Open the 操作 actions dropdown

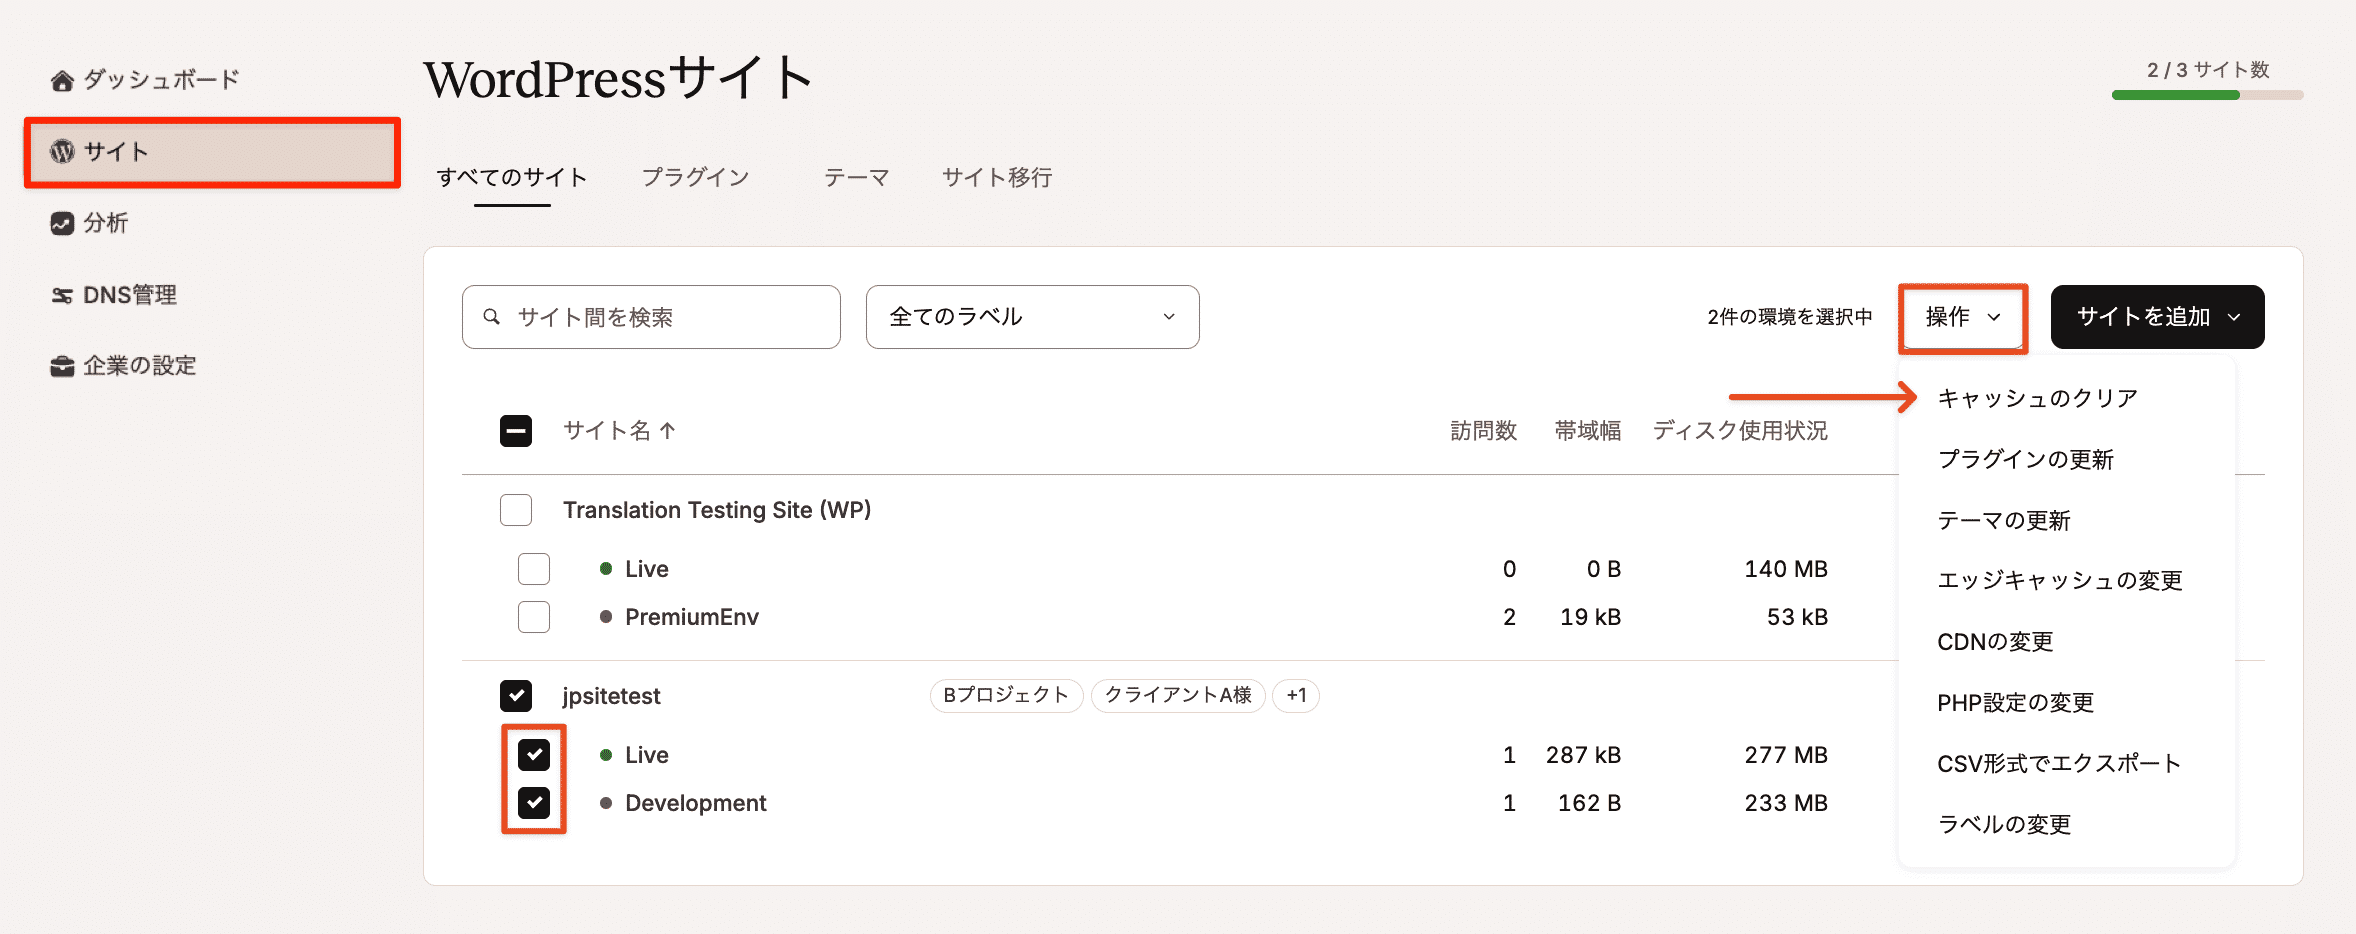point(1961,317)
